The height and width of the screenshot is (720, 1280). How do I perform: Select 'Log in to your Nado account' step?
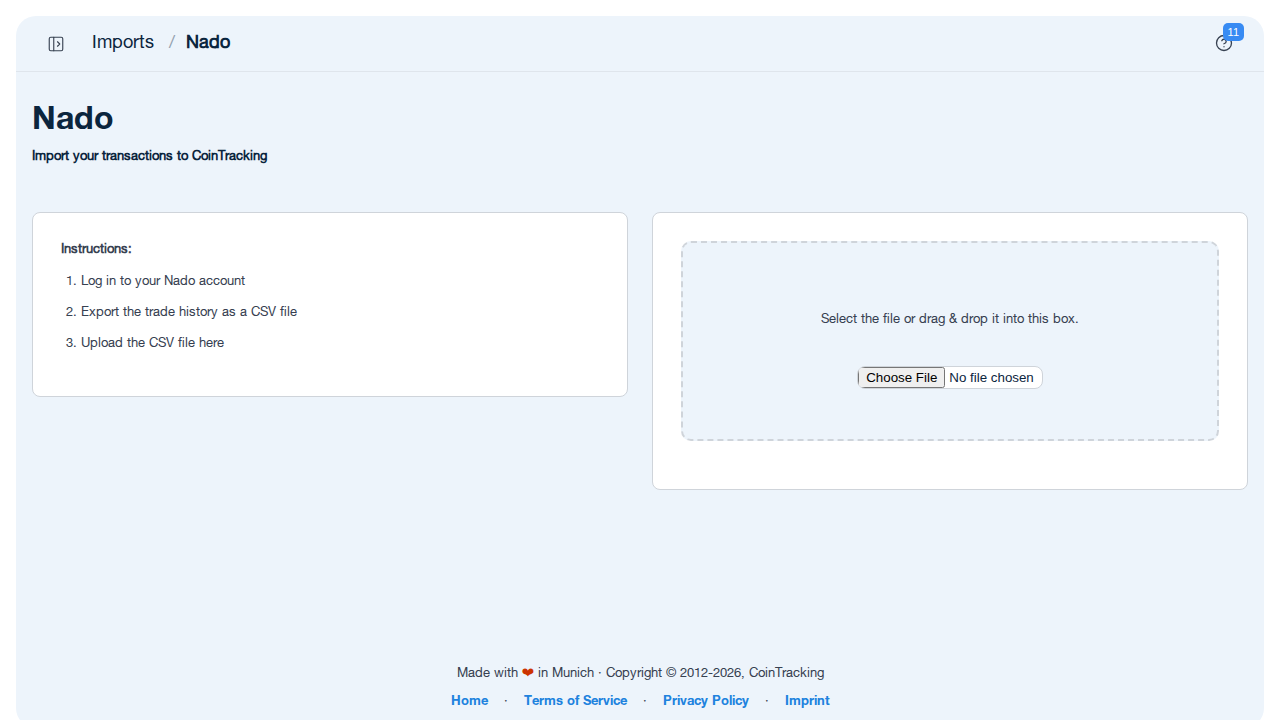163,280
